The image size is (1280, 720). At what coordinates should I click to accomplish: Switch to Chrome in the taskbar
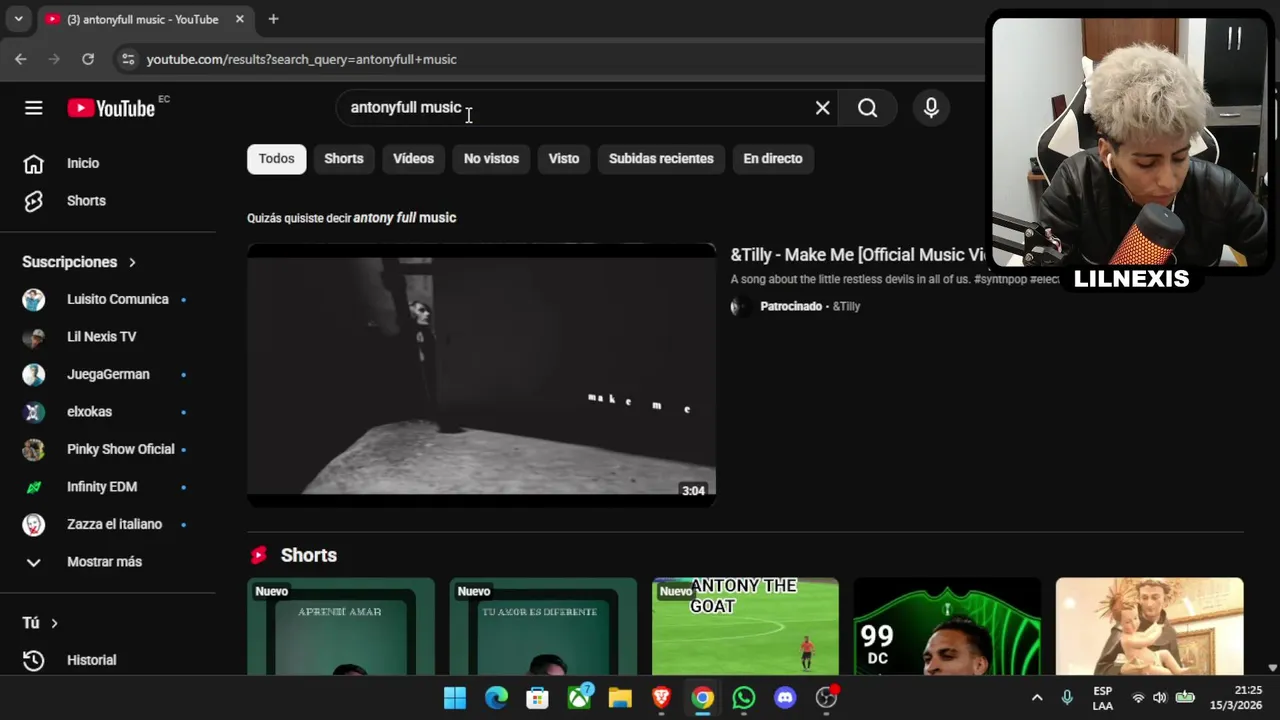(x=703, y=698)
